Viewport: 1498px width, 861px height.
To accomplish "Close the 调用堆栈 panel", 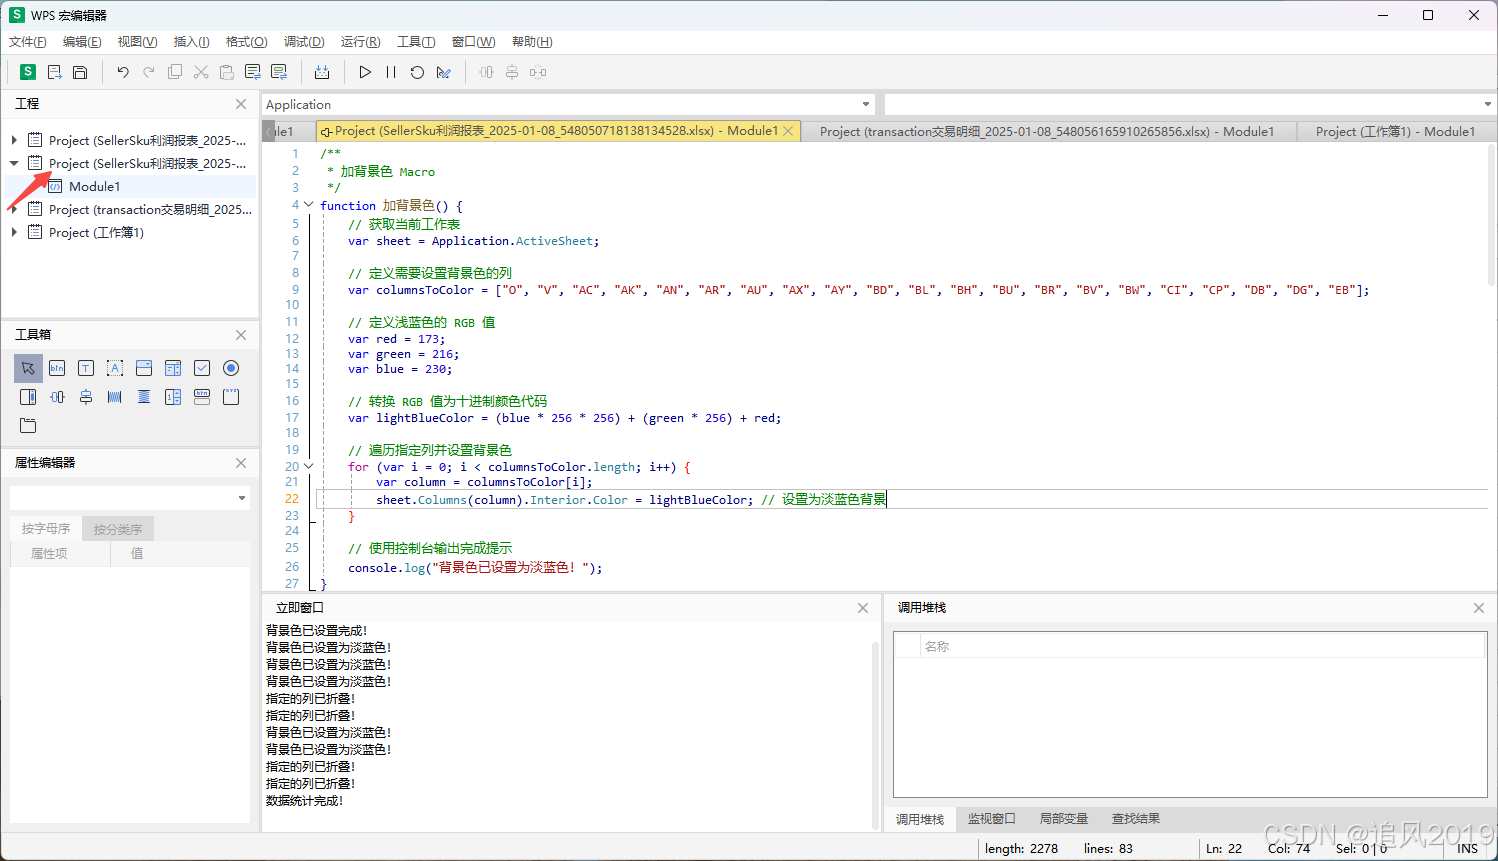I will tap(1479, 608).
